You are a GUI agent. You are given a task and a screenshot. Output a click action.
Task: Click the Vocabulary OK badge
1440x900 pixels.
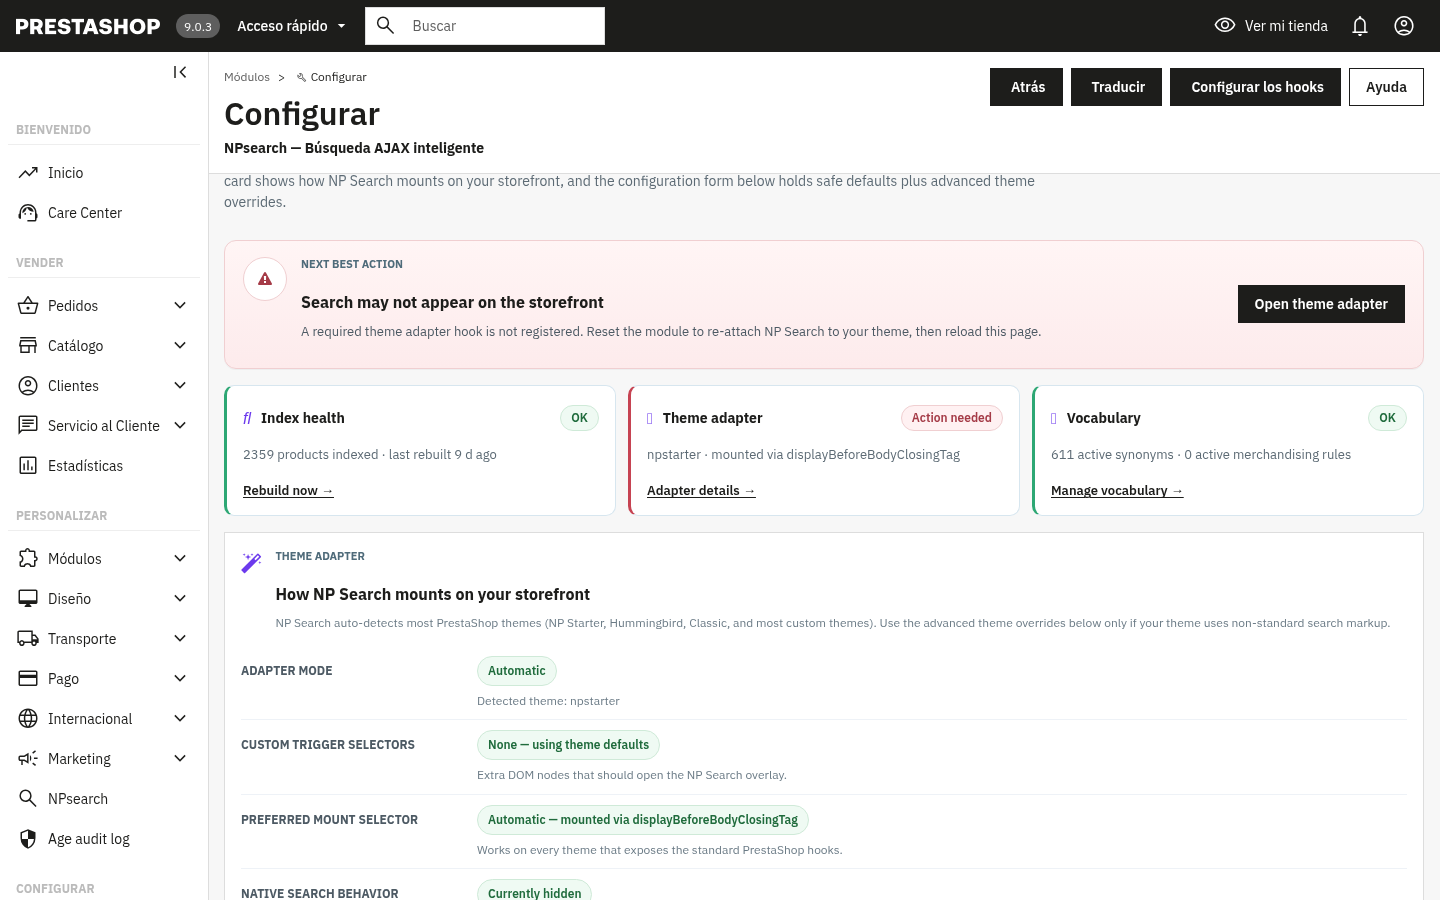coord(1387,418)
